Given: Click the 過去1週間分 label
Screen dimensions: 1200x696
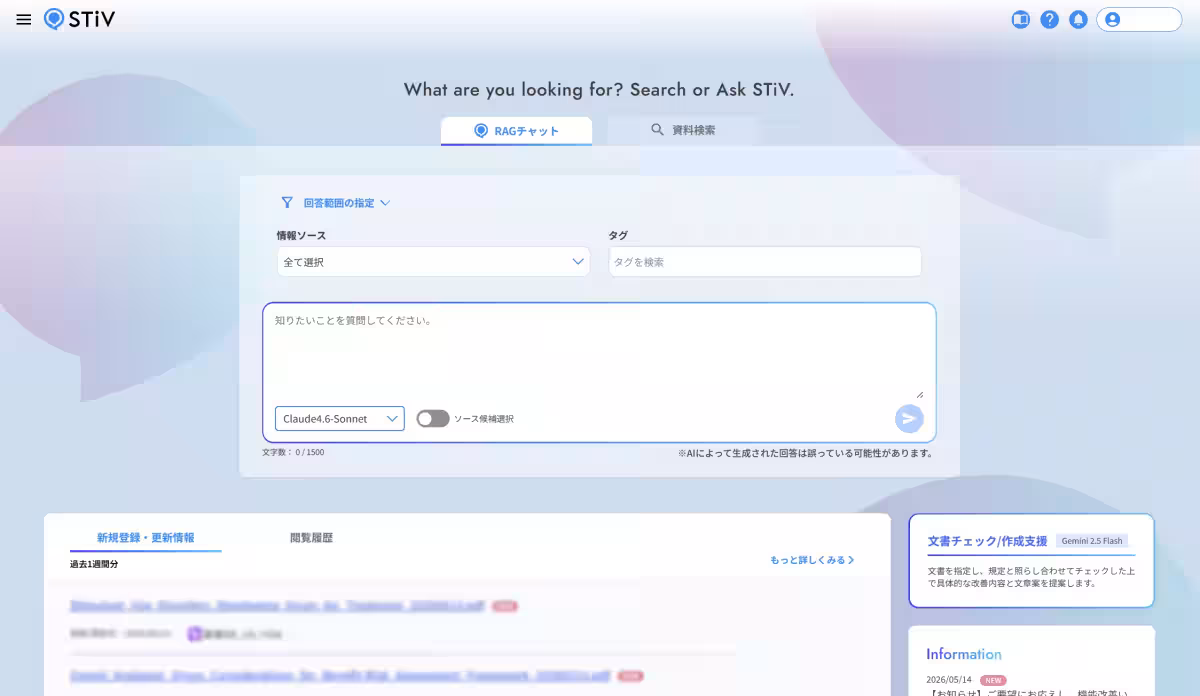Looking at the screenshot, I should 94,565.
